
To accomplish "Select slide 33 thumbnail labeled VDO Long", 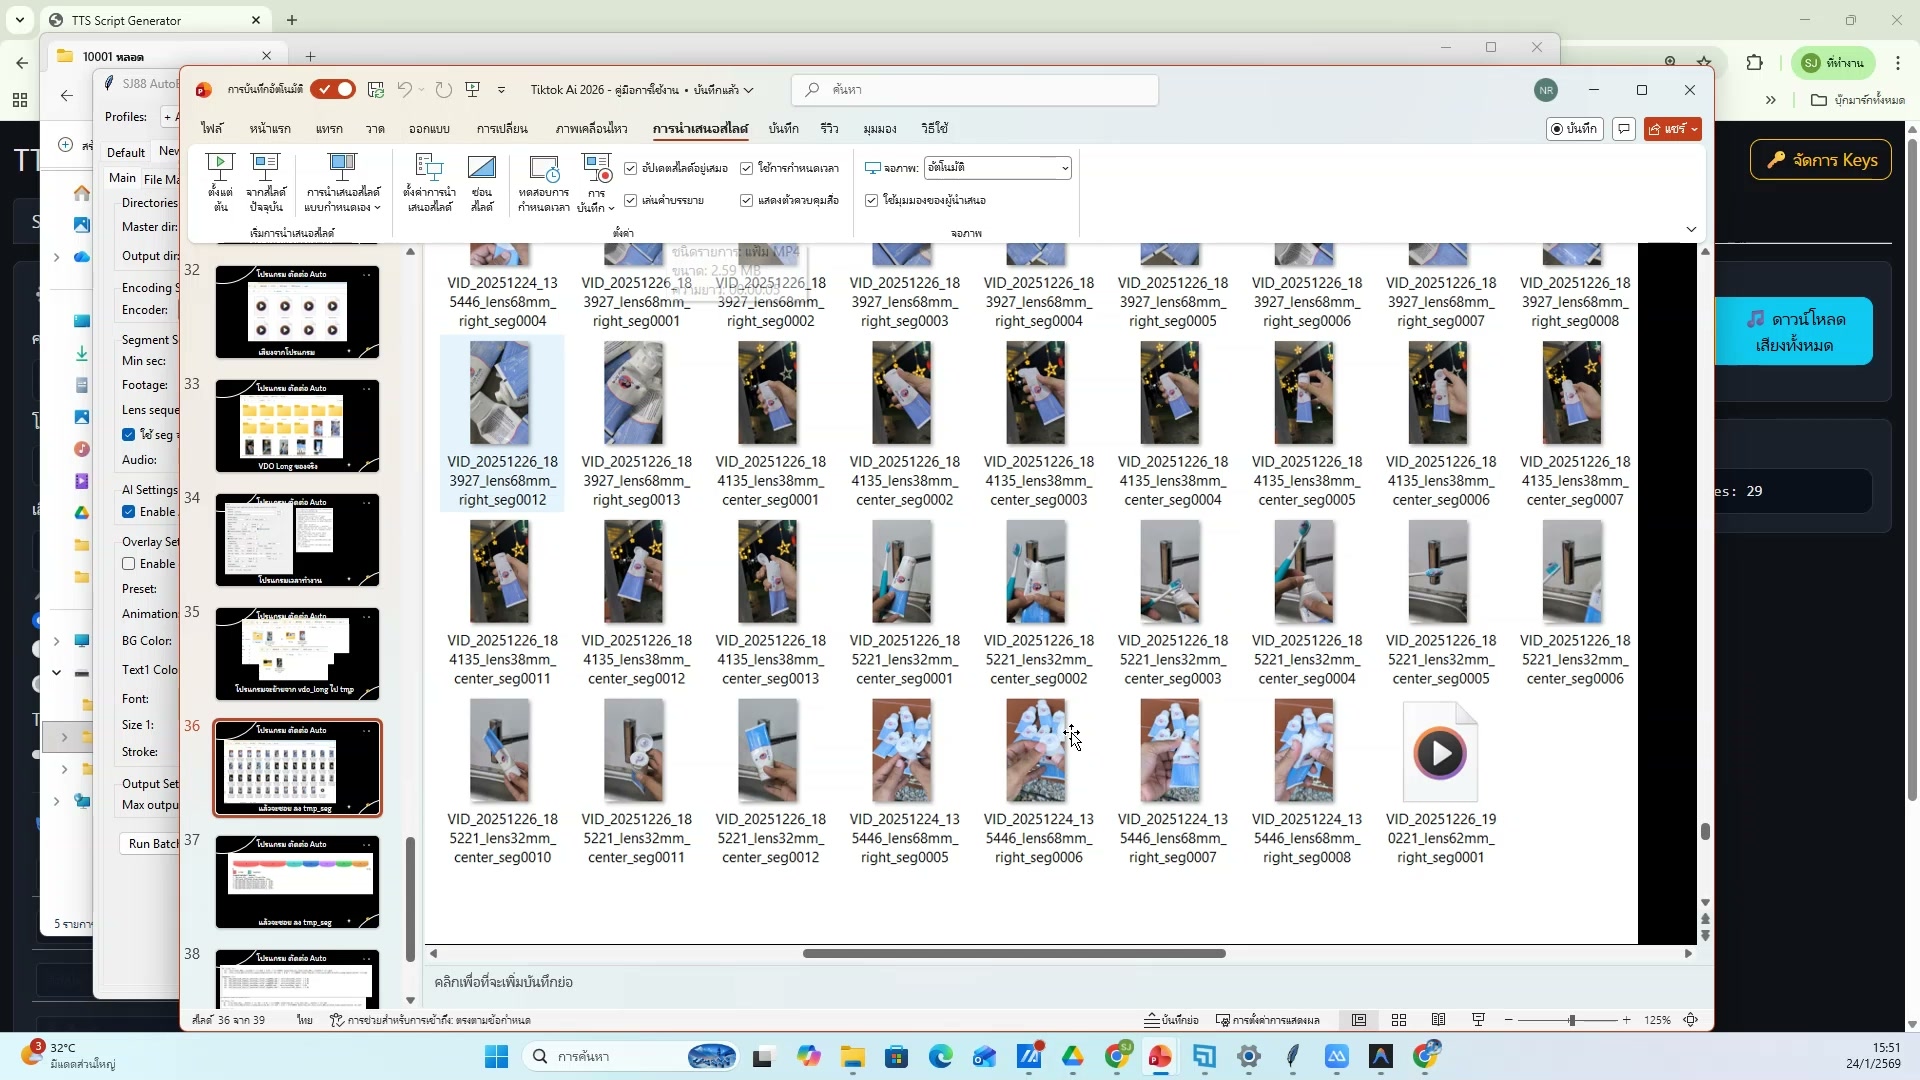I will pyautogui.click(x=296, y=426).
